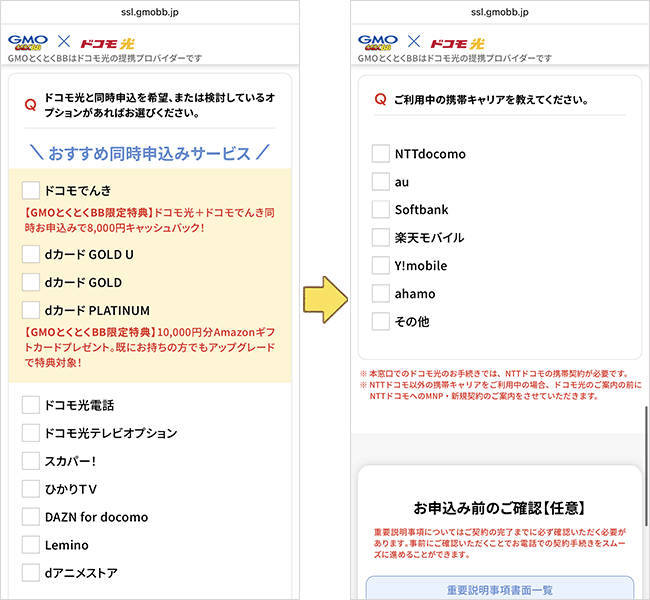Check the その他 carrier option
The width and height of the screenshot is (650, 600).
[x=381, y=321]
